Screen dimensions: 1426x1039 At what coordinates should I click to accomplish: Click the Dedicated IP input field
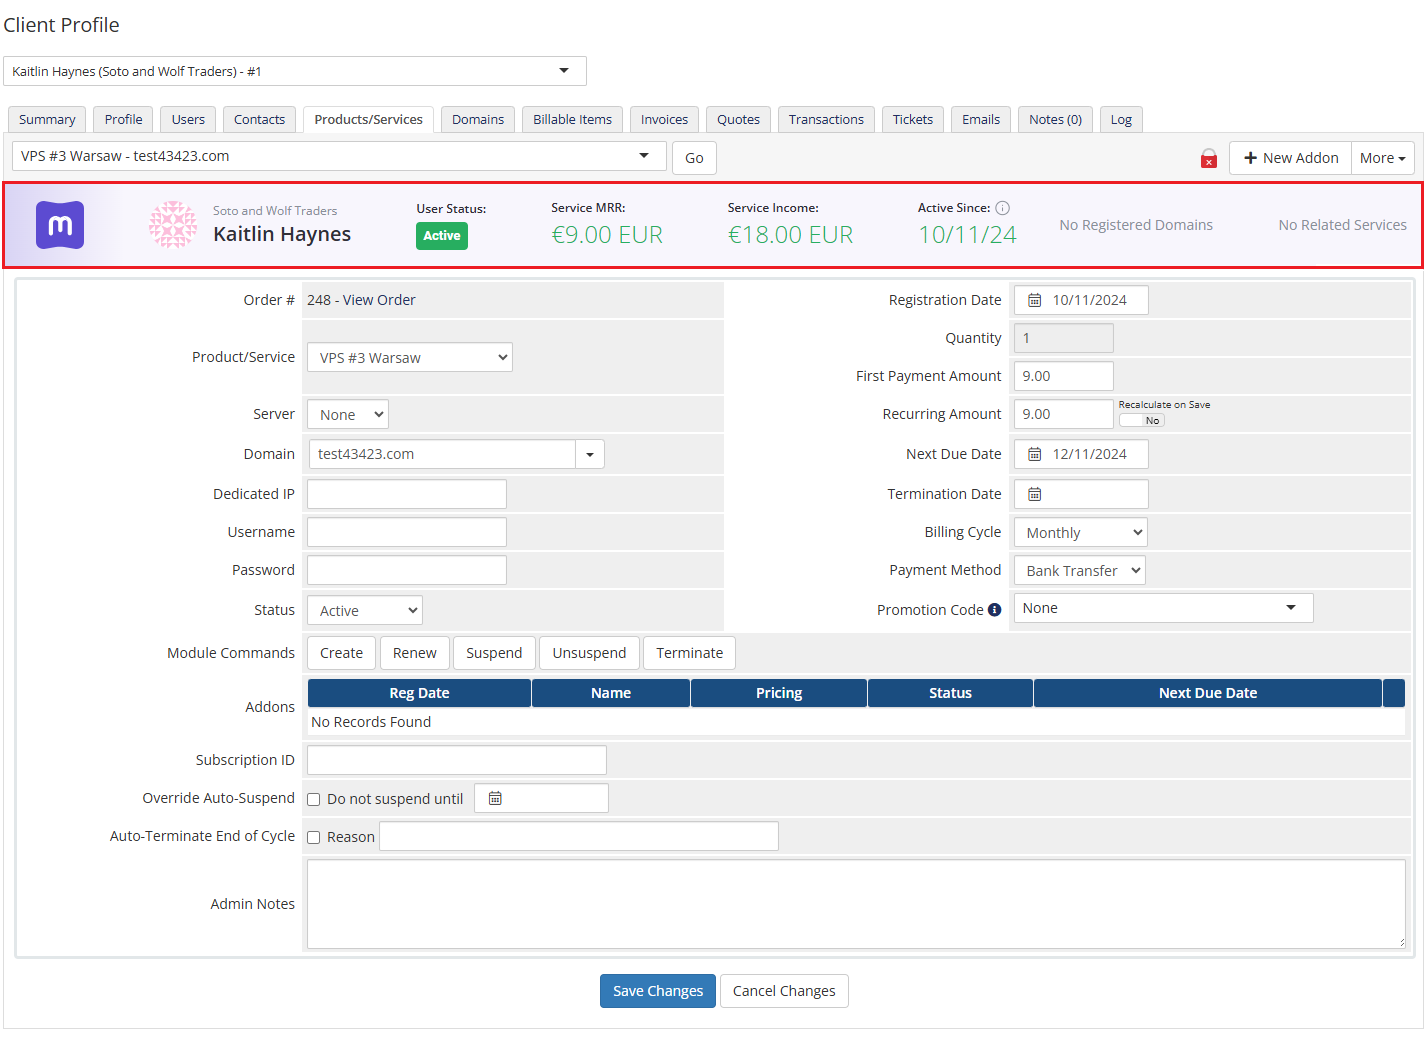pyautogui.click(x=407, y=494)
